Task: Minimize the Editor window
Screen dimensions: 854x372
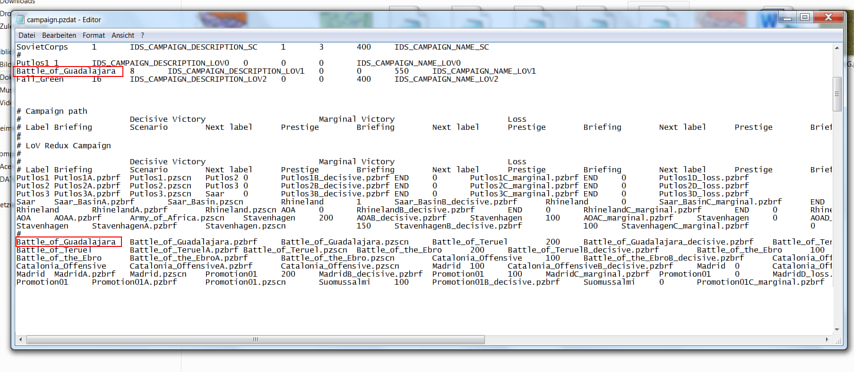Action: click(x=789, y=17)
